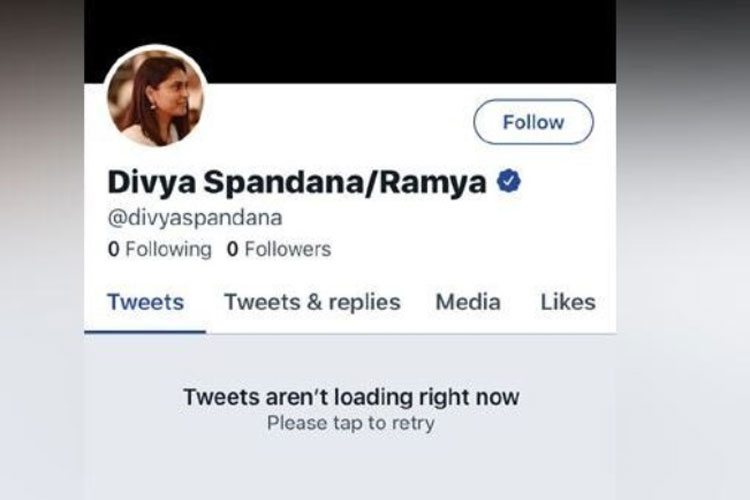Click empty gray timeline area below retry text
The height and width of the screenshot is (500, 750).
351,470
